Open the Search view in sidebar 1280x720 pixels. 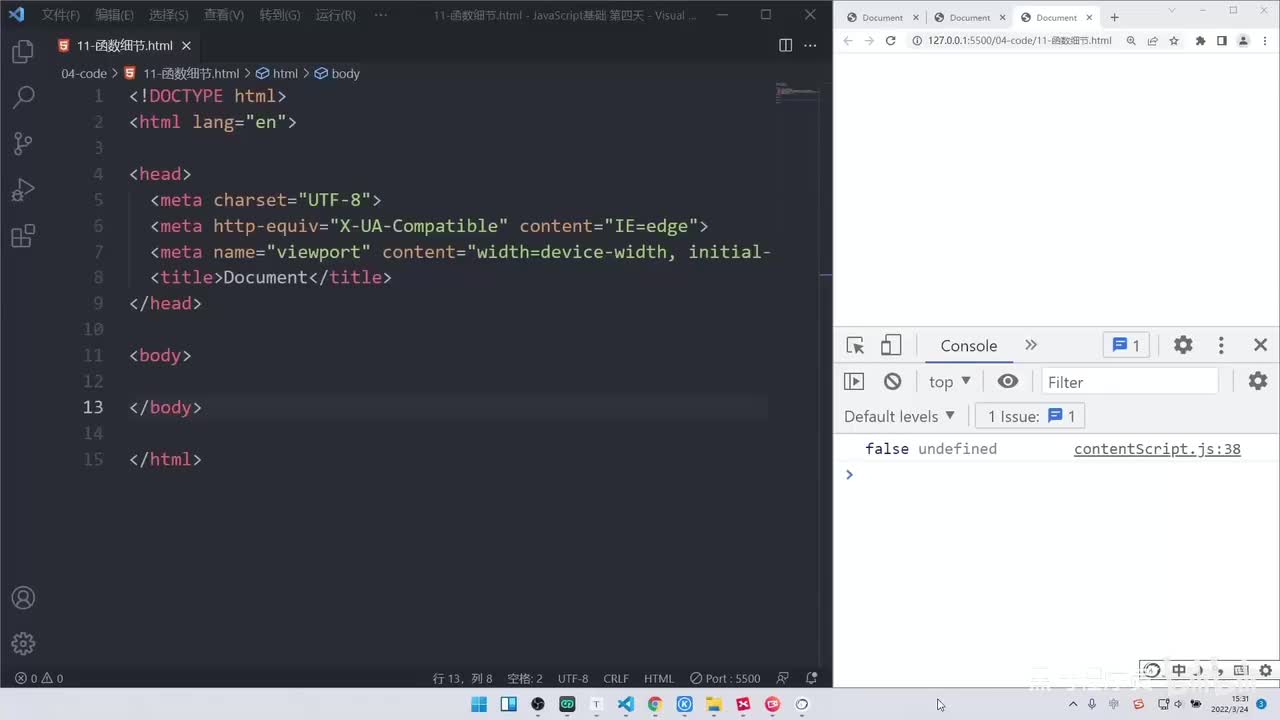(23, 97)
